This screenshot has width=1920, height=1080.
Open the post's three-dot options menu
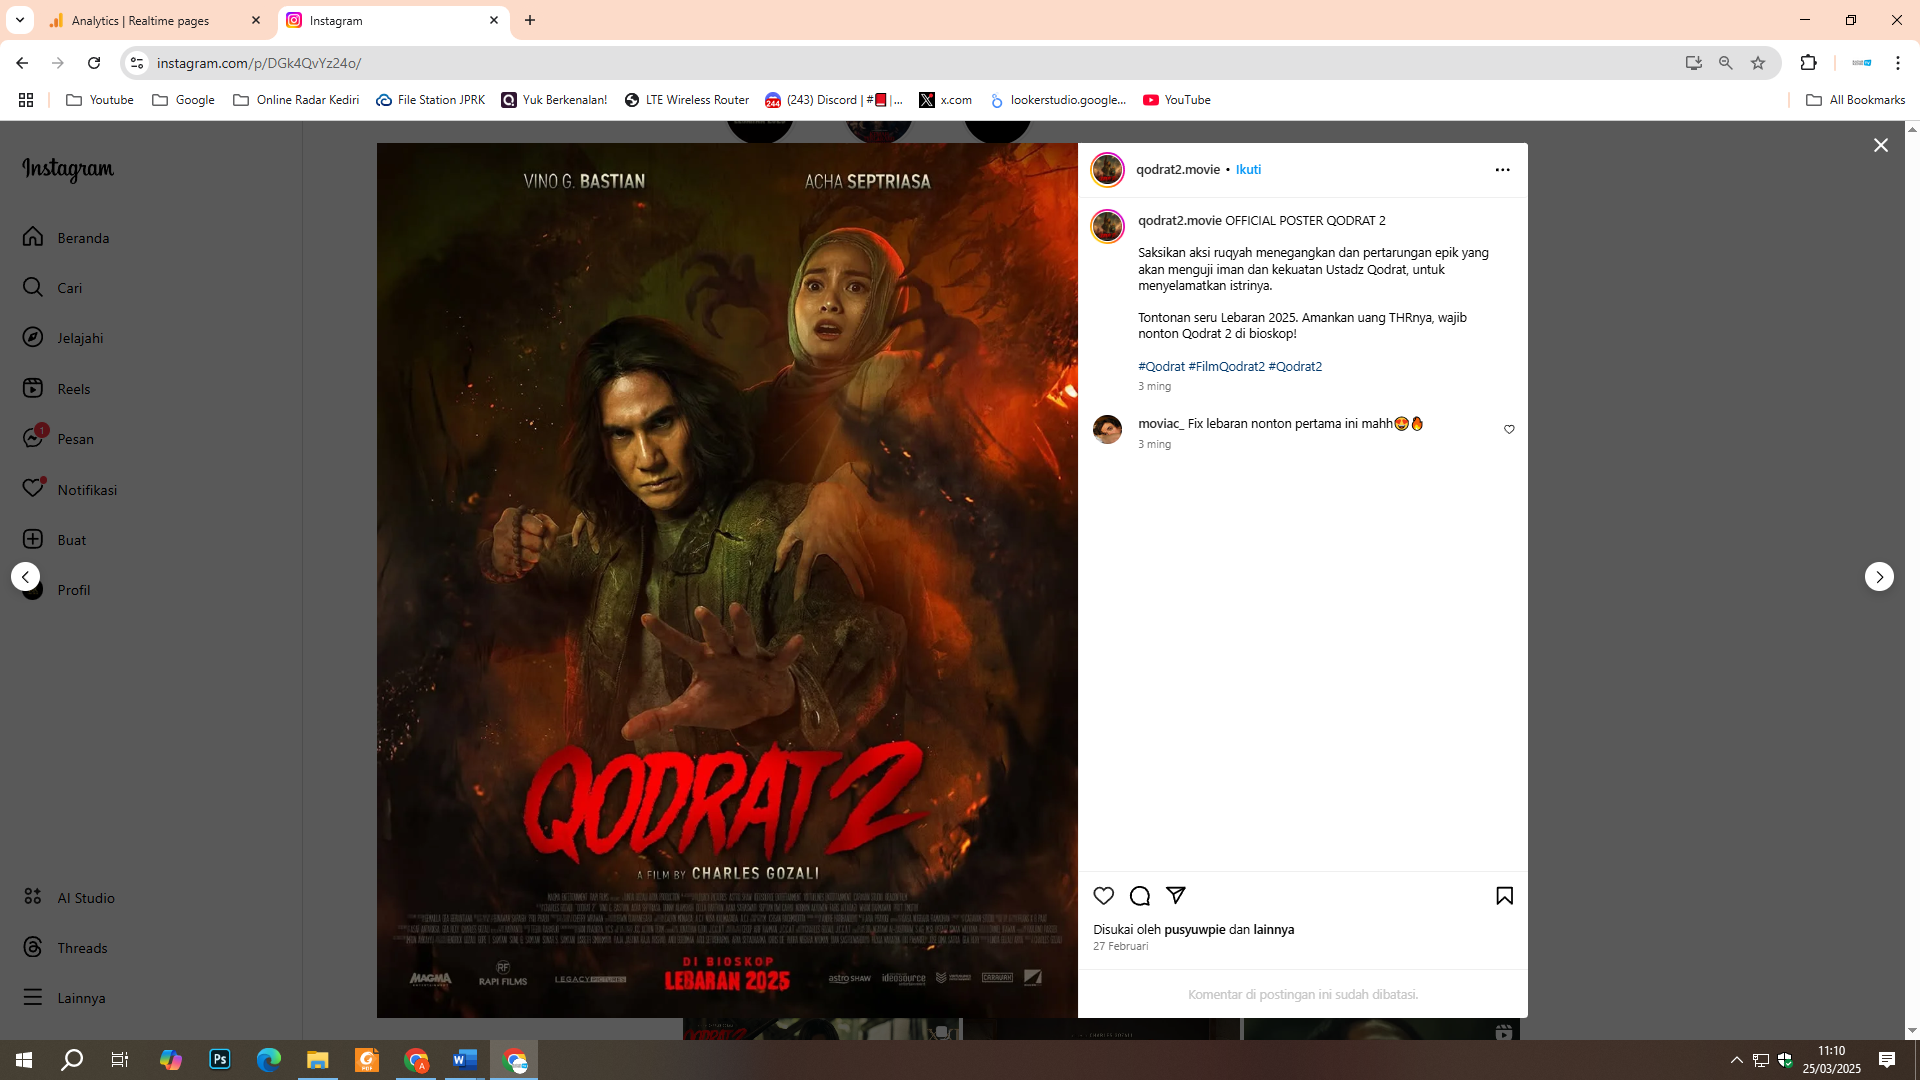click(x=1502, y=170)
